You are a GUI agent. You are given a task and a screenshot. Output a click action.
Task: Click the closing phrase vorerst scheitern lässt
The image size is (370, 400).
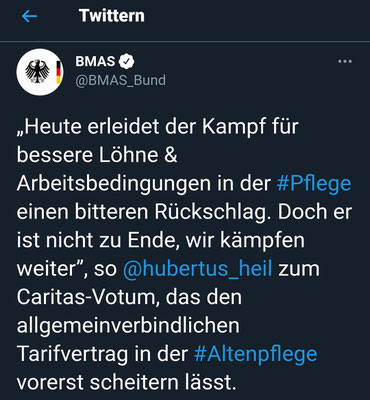pos(126,382)
